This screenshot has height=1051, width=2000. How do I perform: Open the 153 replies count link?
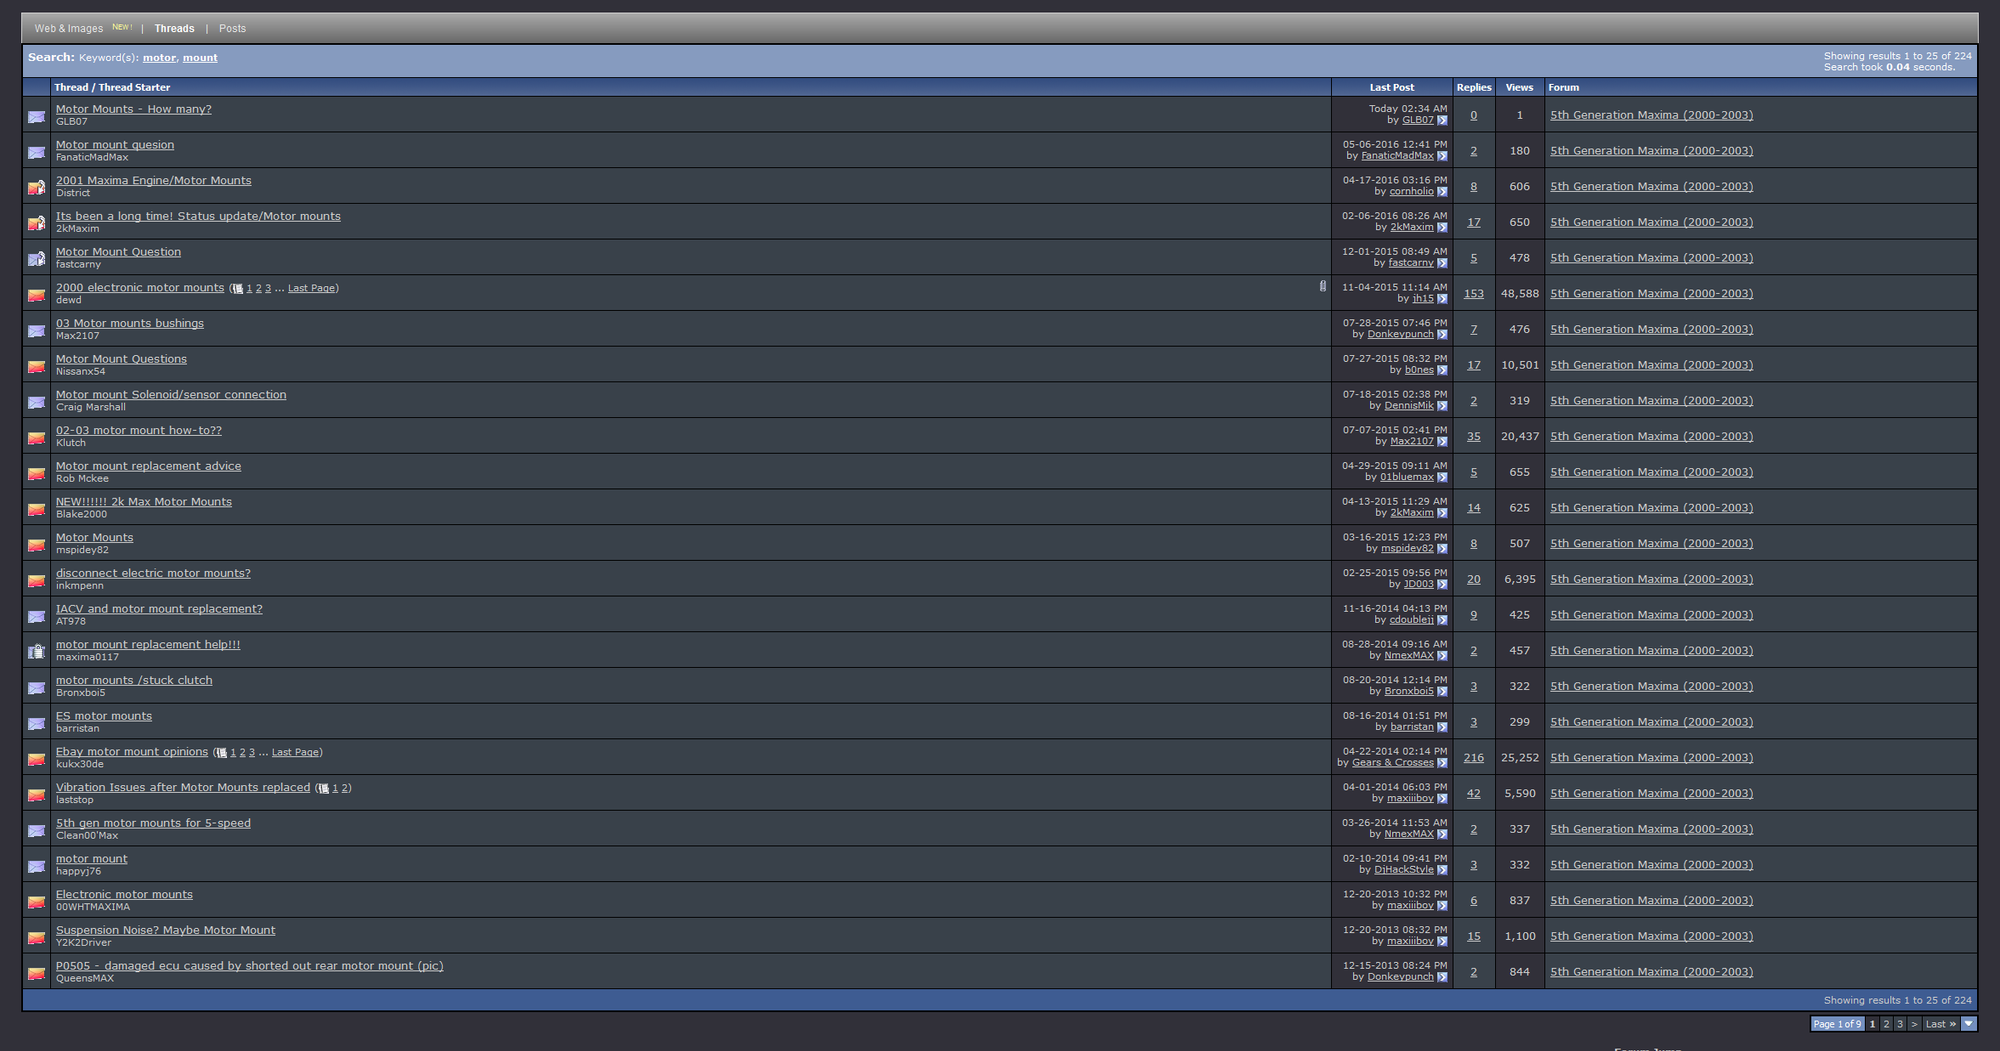coord(1473,294)
